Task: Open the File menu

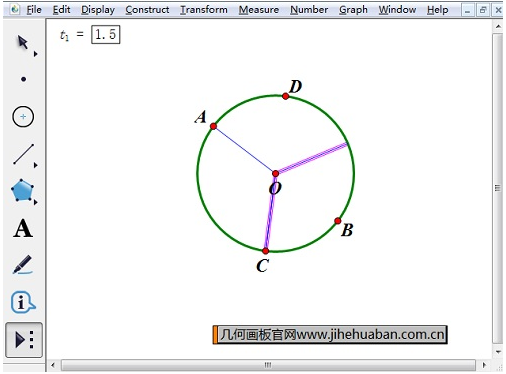Action: point(34,10)
